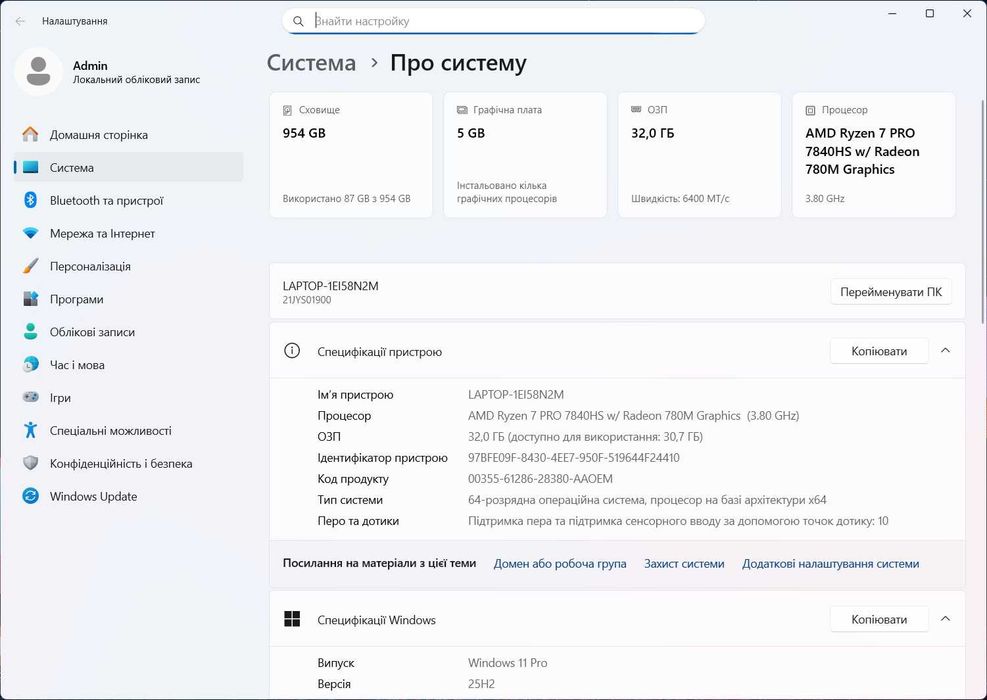This screenshot has height=700, width=987.
Task: Click the Облікові записи person icon
Action: (x=30, y=331)
